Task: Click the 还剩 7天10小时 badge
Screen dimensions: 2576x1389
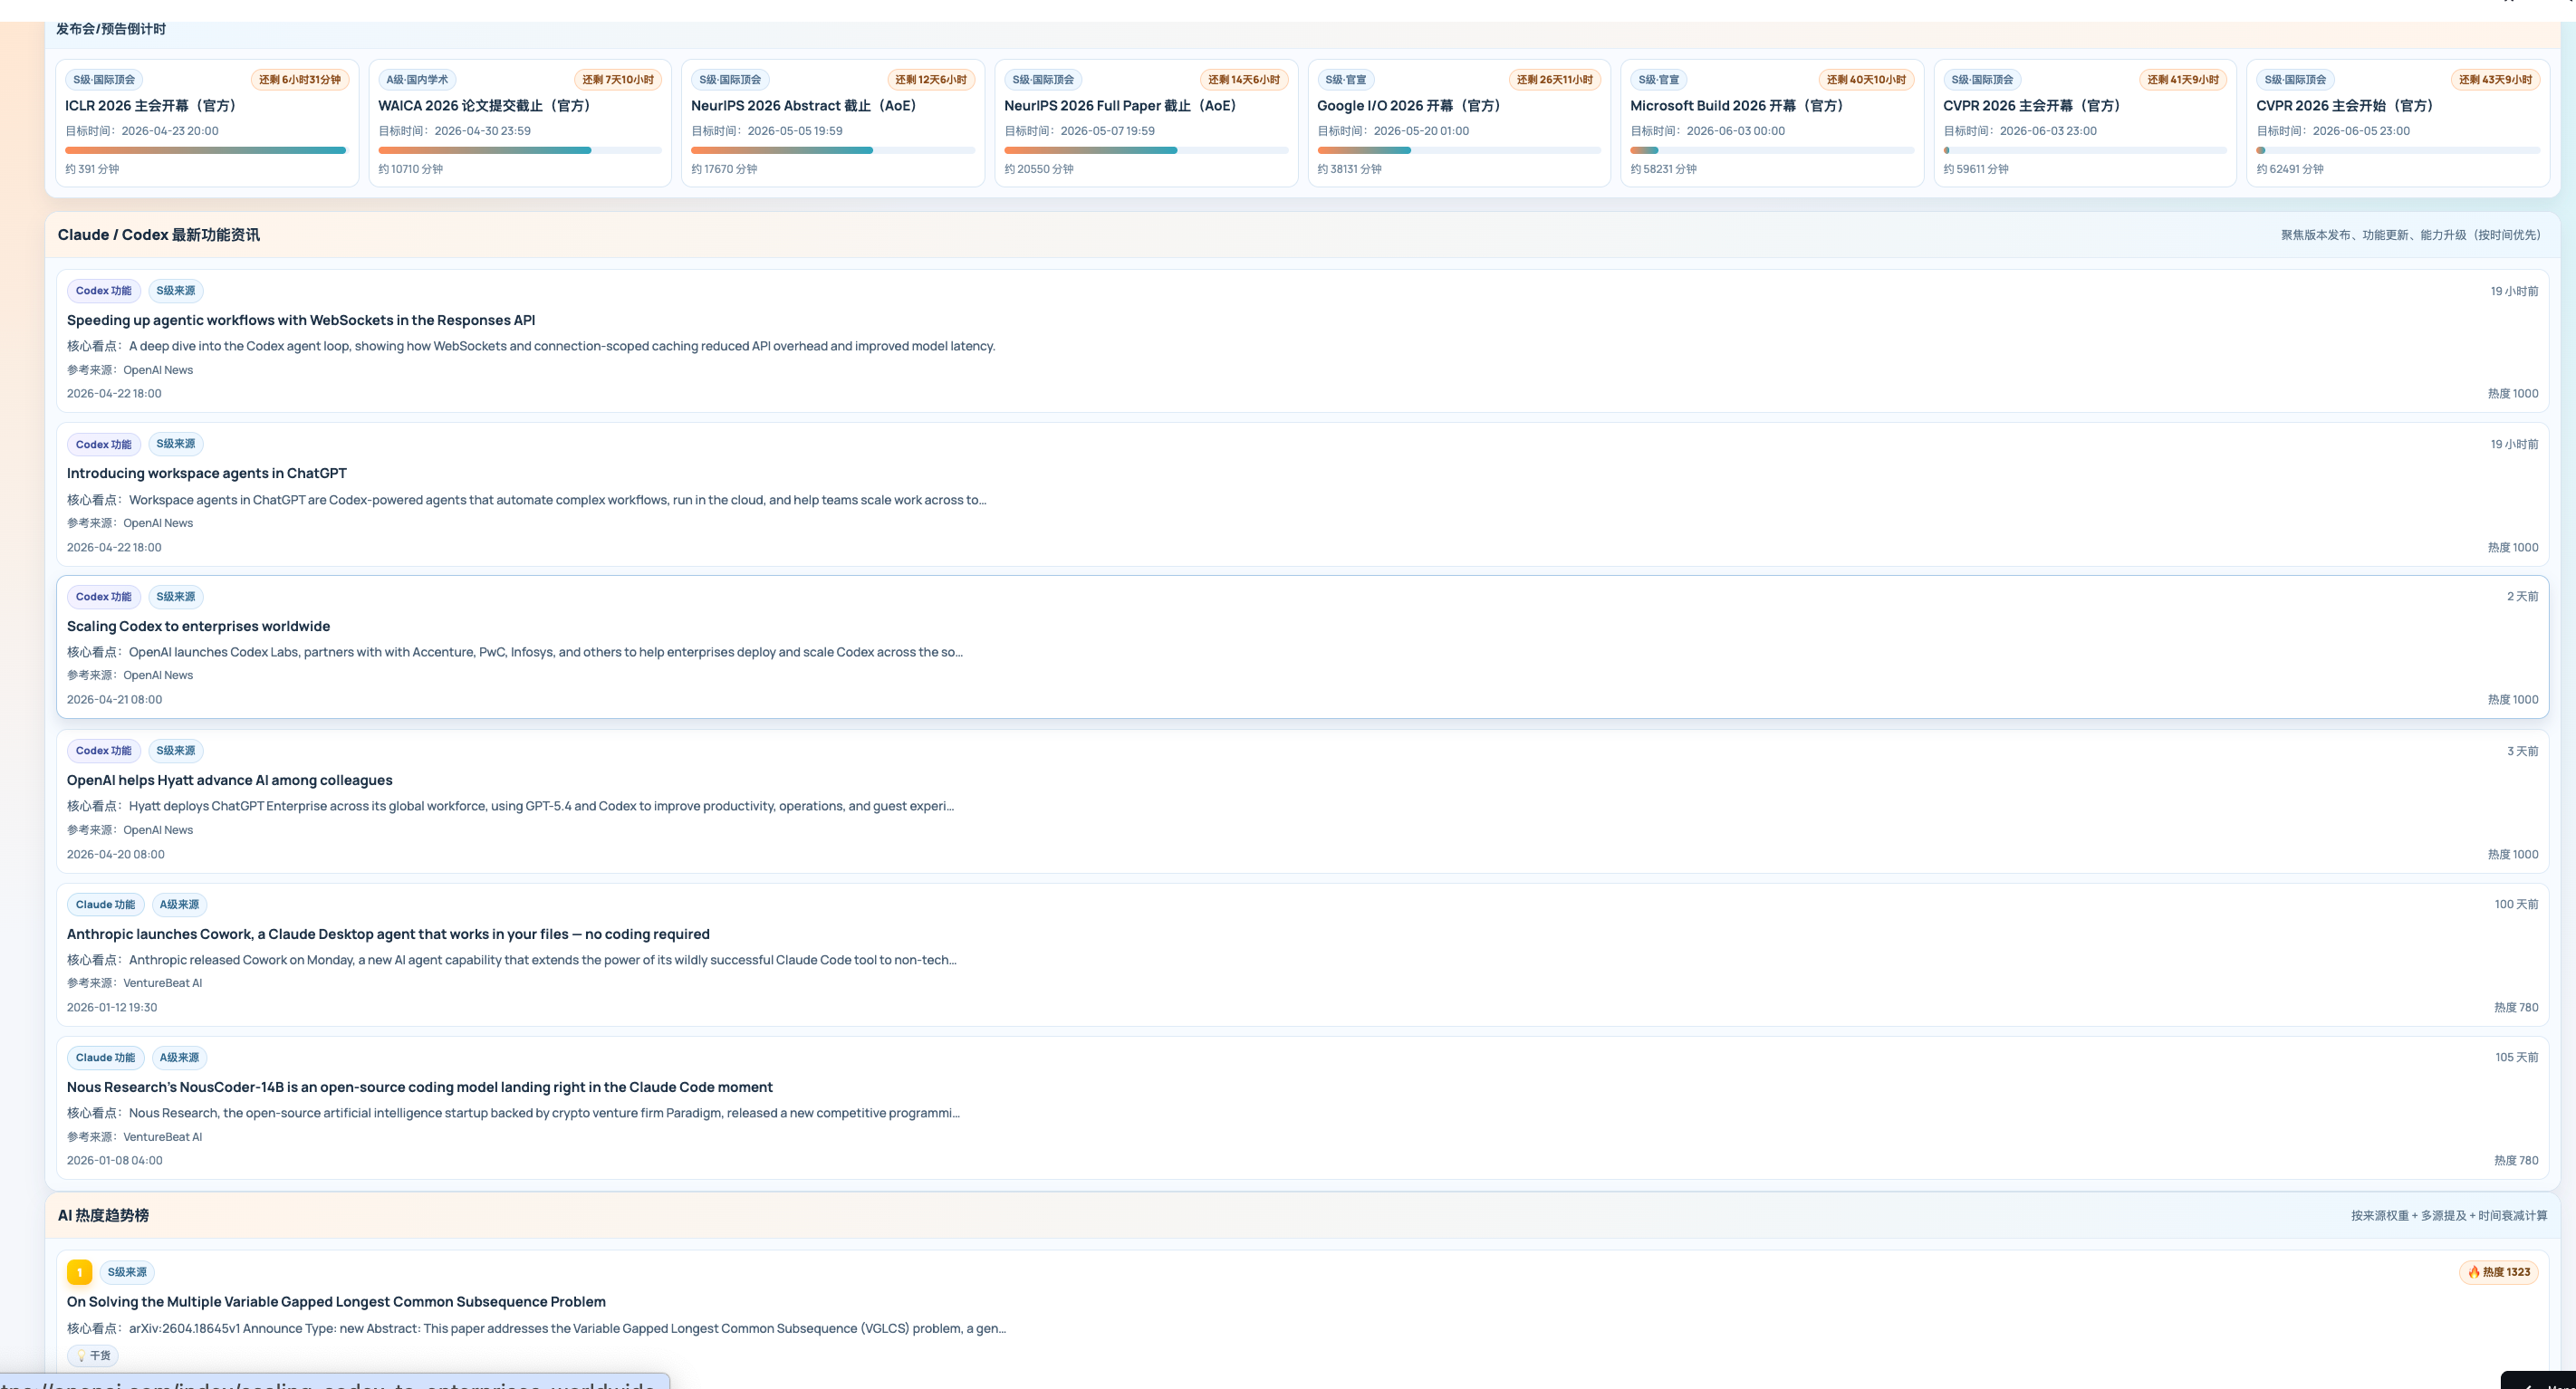Action: [618, 80]
